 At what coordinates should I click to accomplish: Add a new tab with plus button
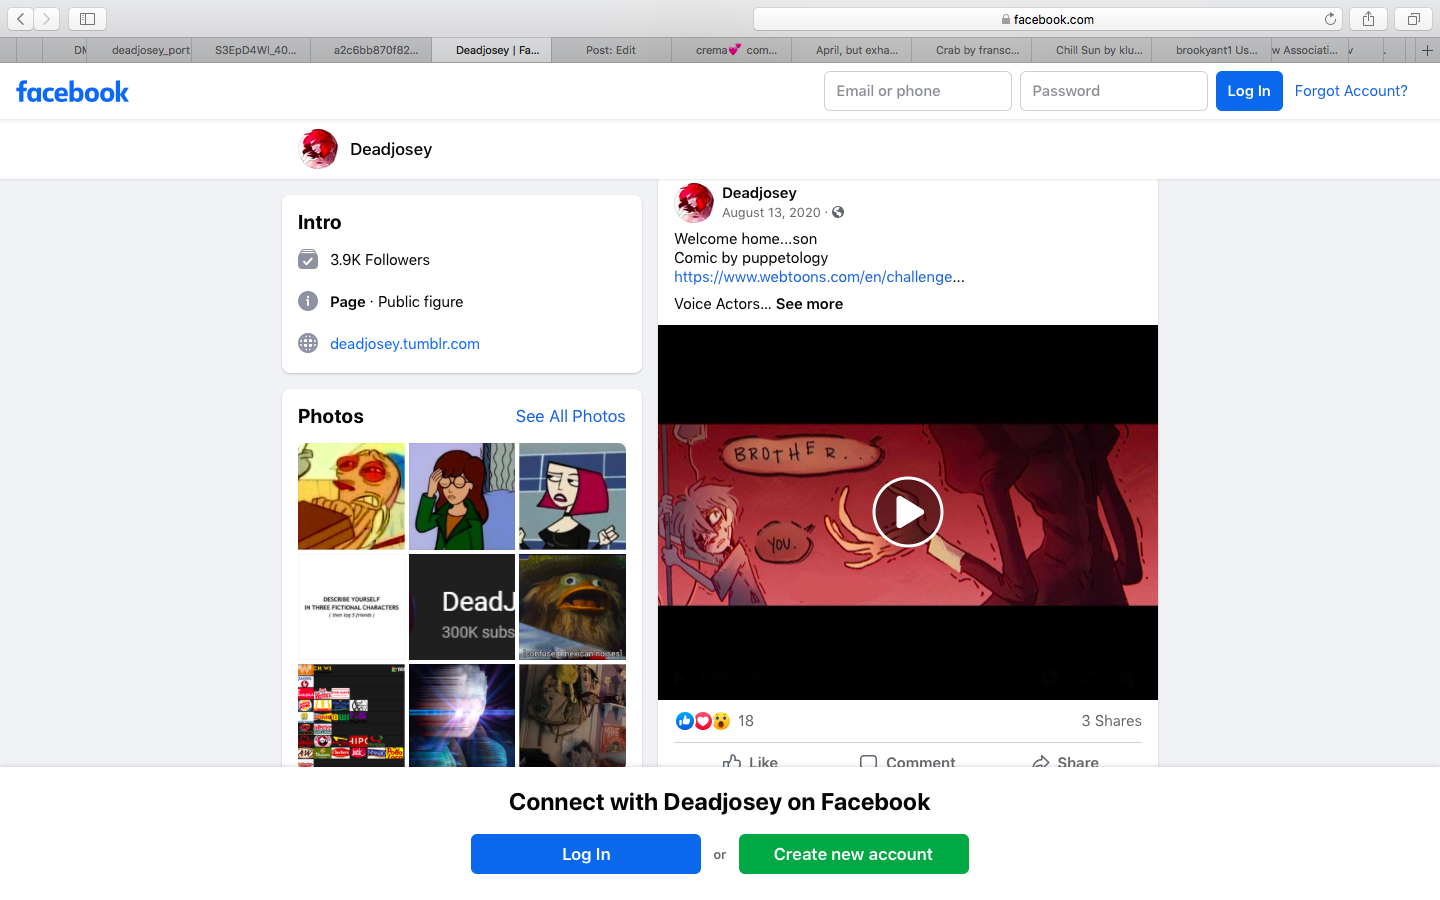point(1427,50)
